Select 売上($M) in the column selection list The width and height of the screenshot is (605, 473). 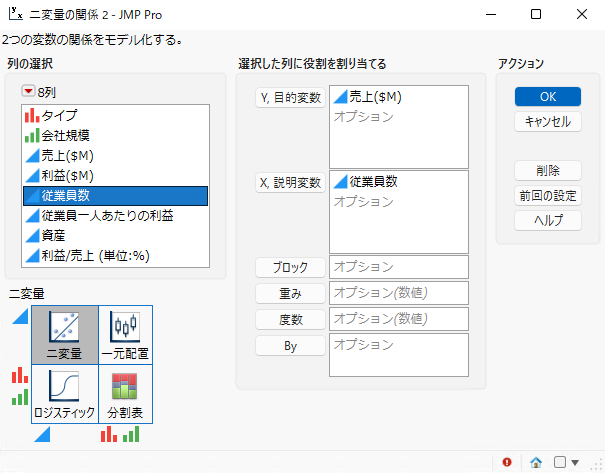pos(116,155)
